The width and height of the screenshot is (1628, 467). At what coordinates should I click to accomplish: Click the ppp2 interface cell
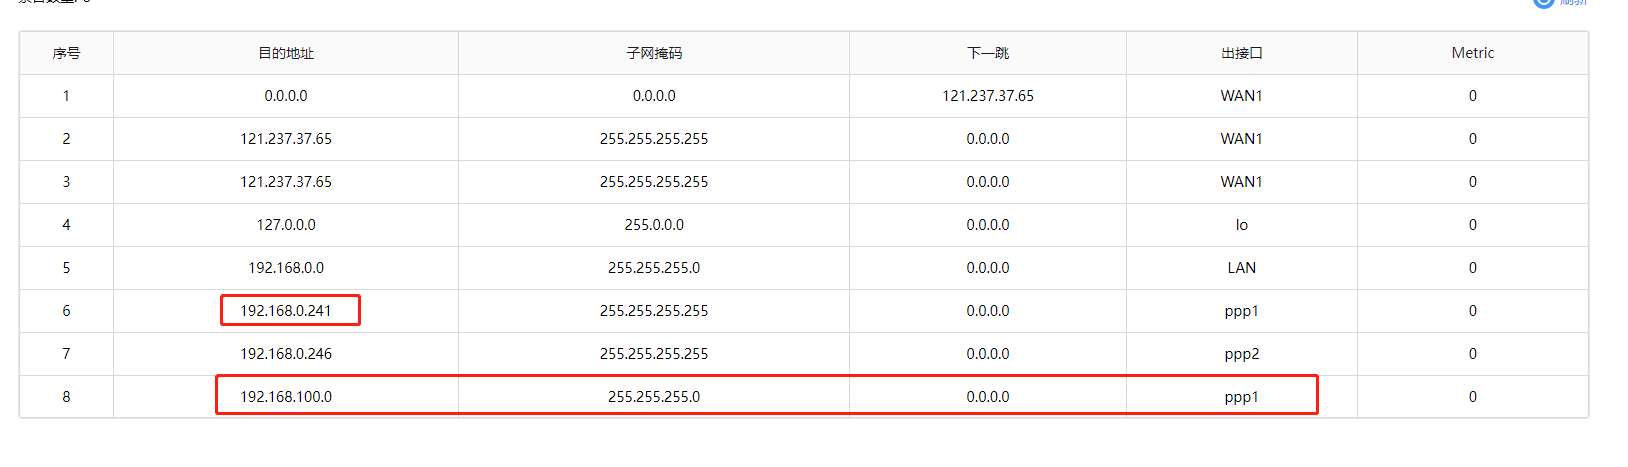pos(1241,354)
